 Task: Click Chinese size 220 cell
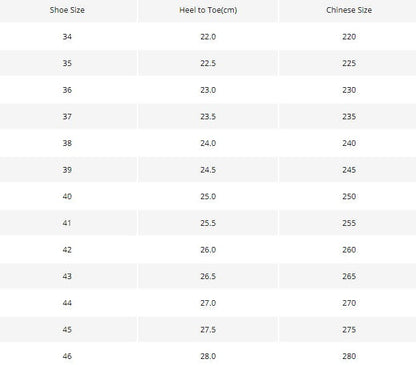[349, 37]
